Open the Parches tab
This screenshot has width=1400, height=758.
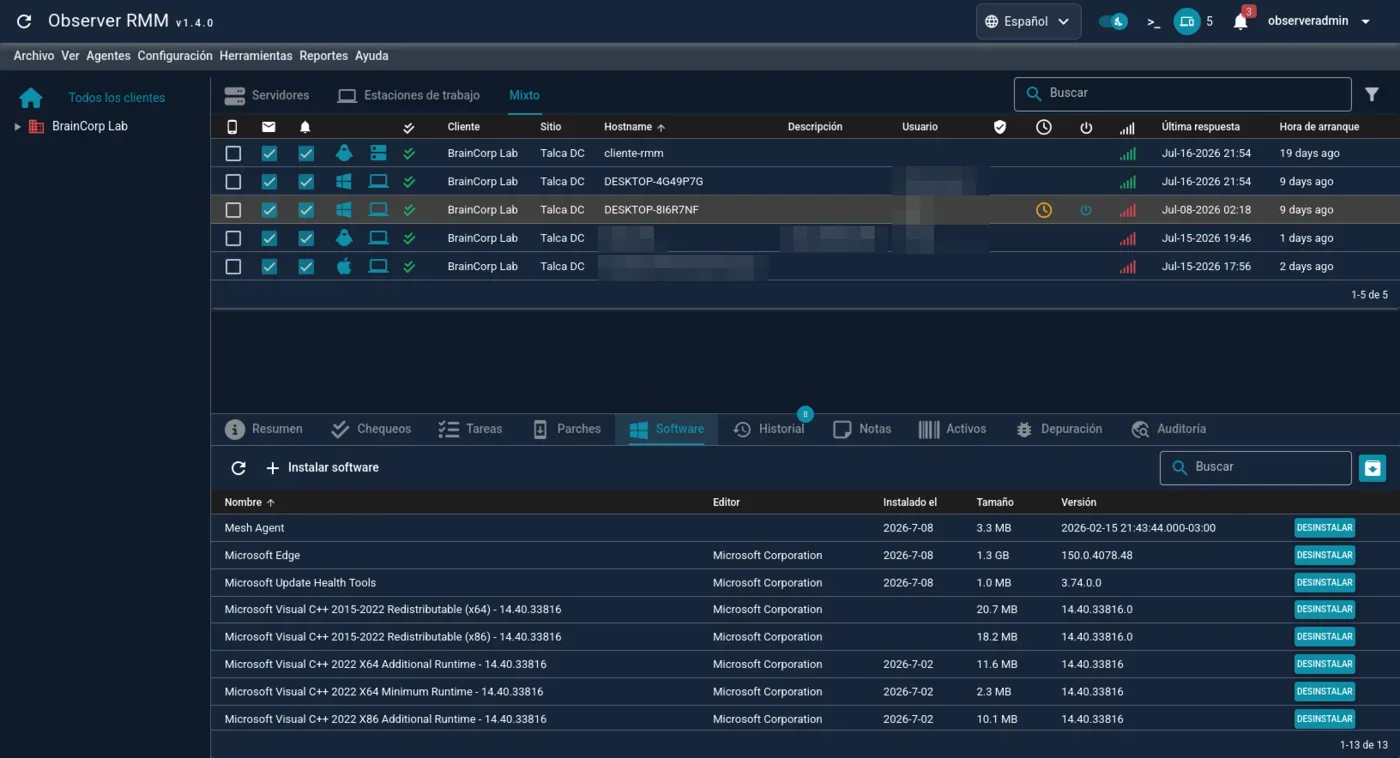(x=566, y=429)
